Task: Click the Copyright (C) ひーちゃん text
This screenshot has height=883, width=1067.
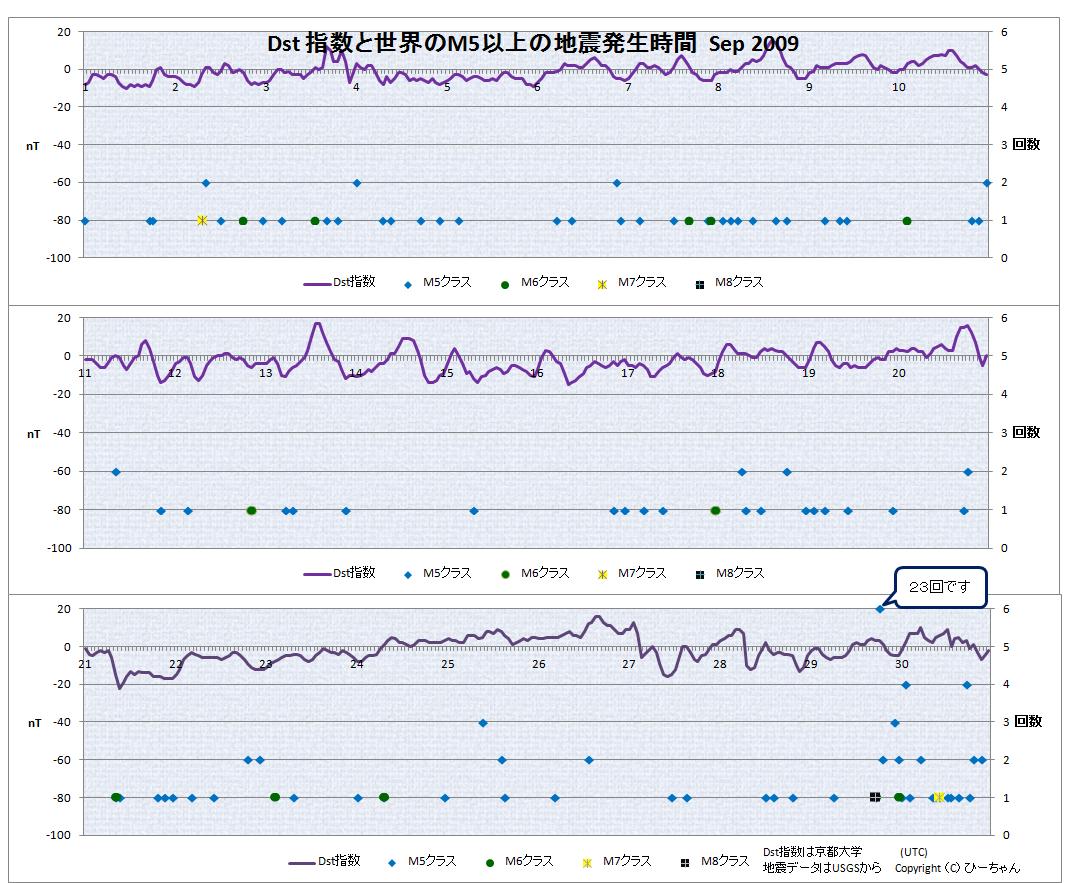Action: 958,868
